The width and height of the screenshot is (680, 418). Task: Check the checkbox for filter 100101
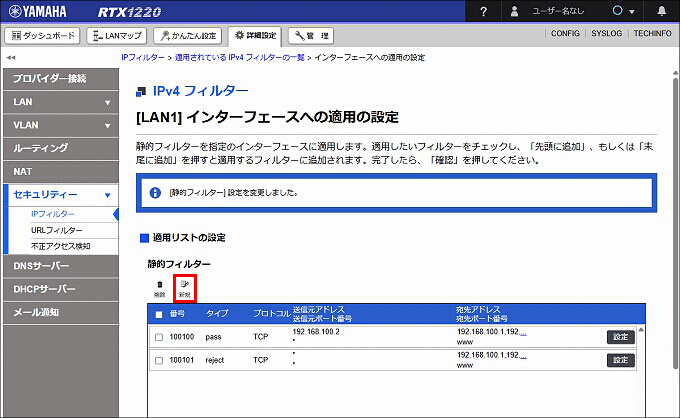[159, 361]
